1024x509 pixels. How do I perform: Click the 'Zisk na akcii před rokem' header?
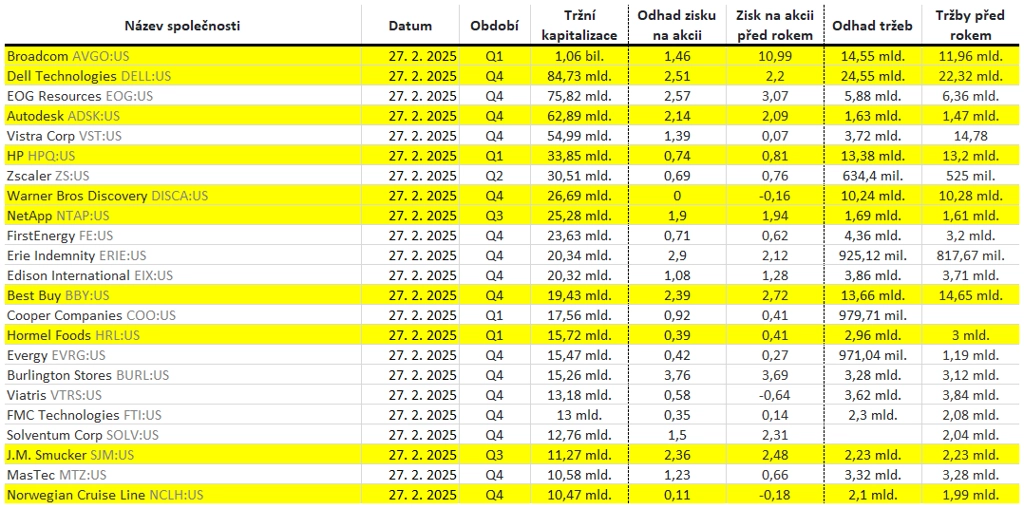coord(775,25)
